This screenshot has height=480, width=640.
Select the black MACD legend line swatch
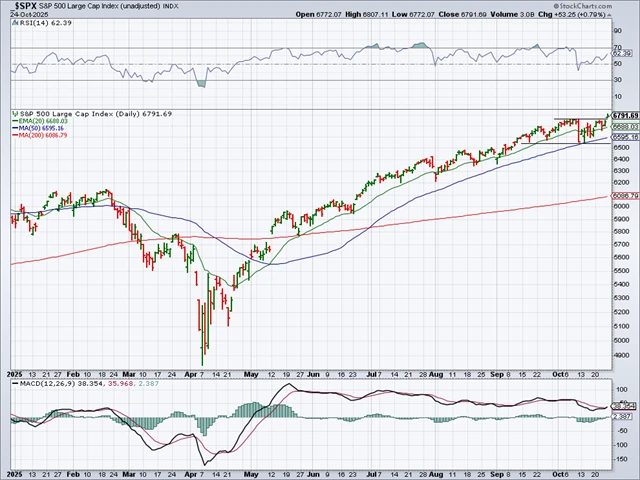click(x=15, y=384)
